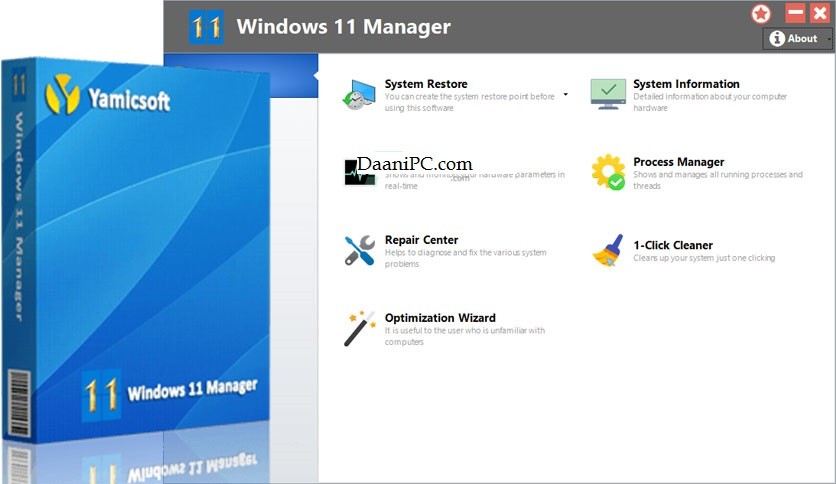Select the Repair Center heading

pos(421,240)
